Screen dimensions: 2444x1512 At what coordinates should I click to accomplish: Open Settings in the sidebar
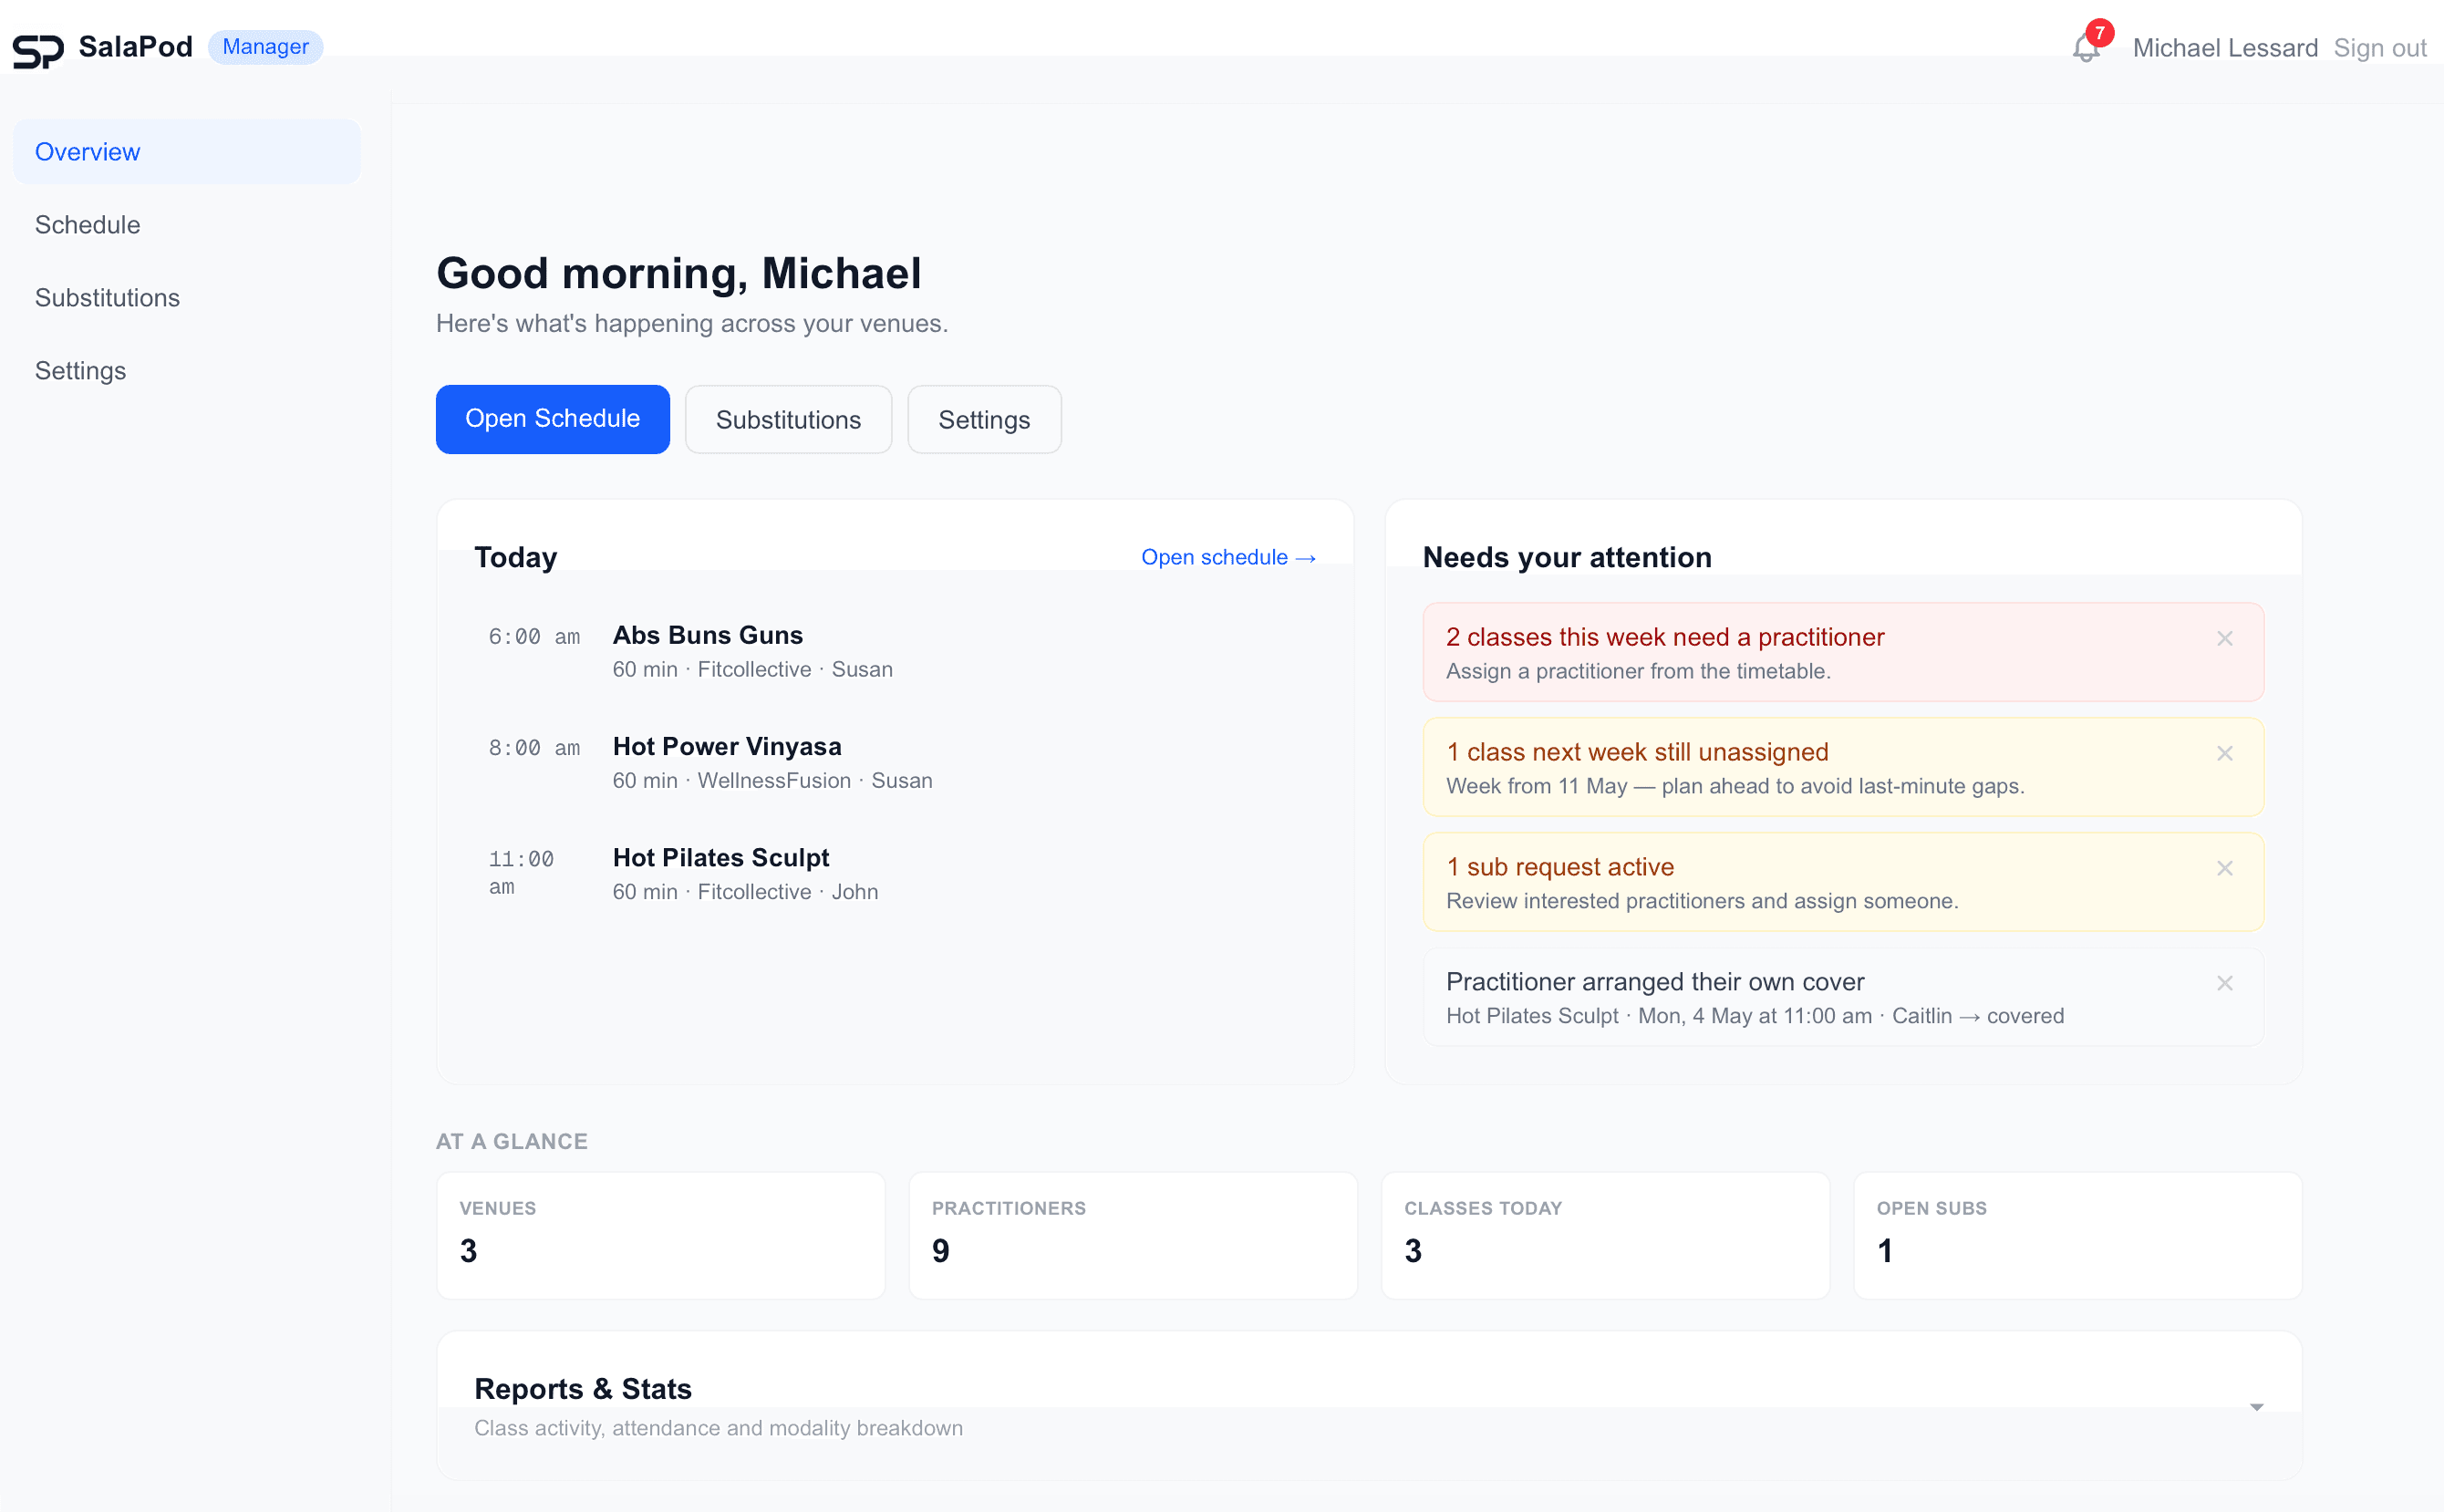187,371
